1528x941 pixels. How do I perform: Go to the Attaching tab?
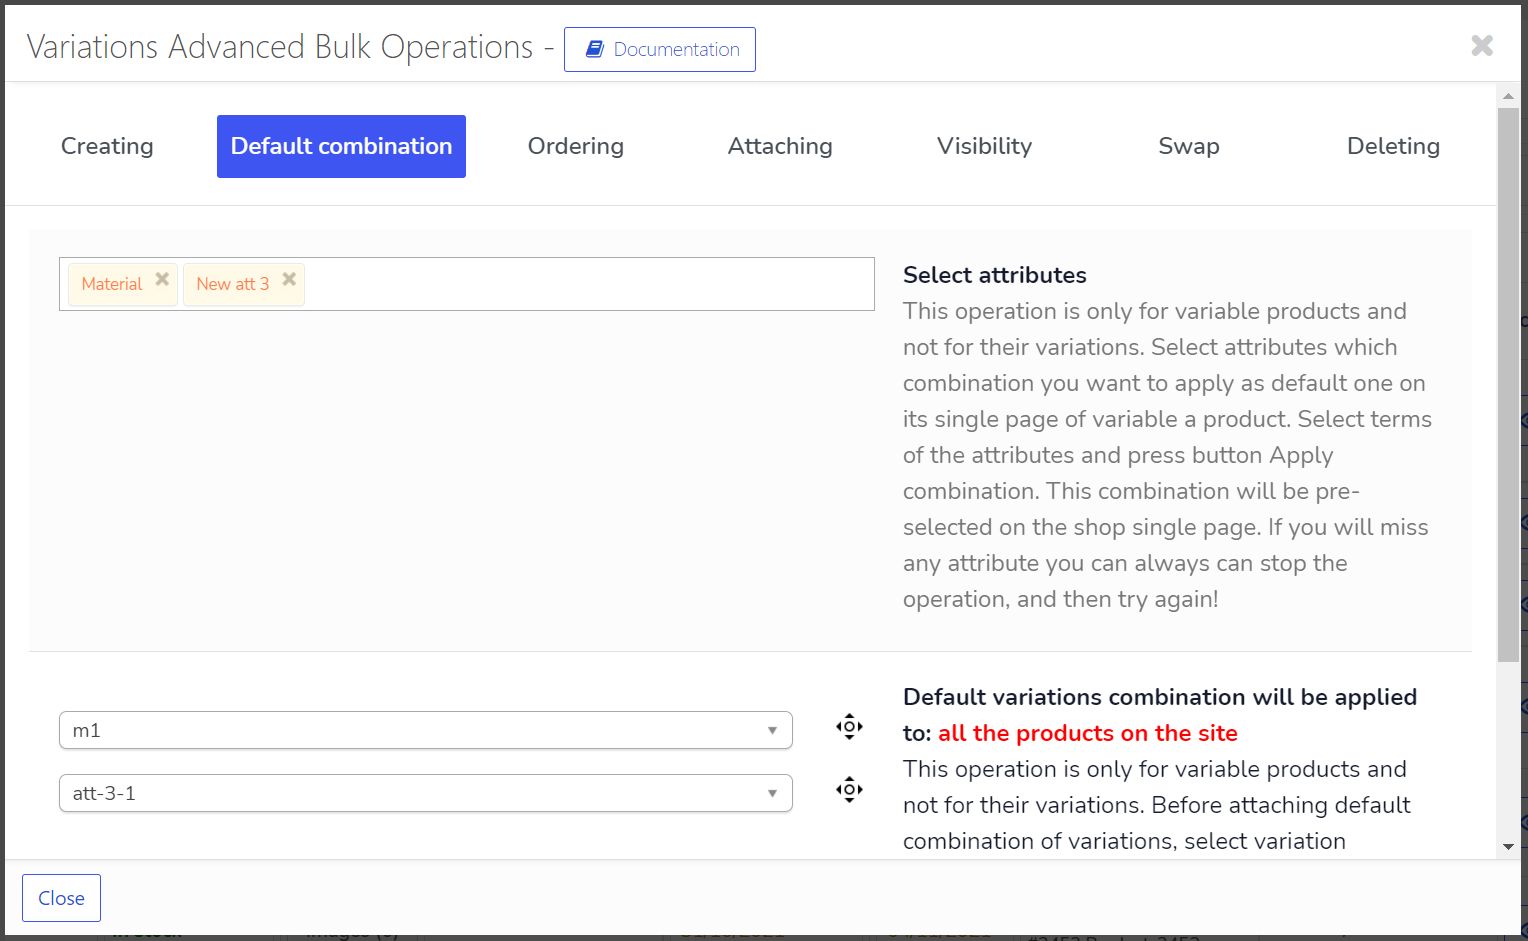pyautogui.click(x=780, y=146)
